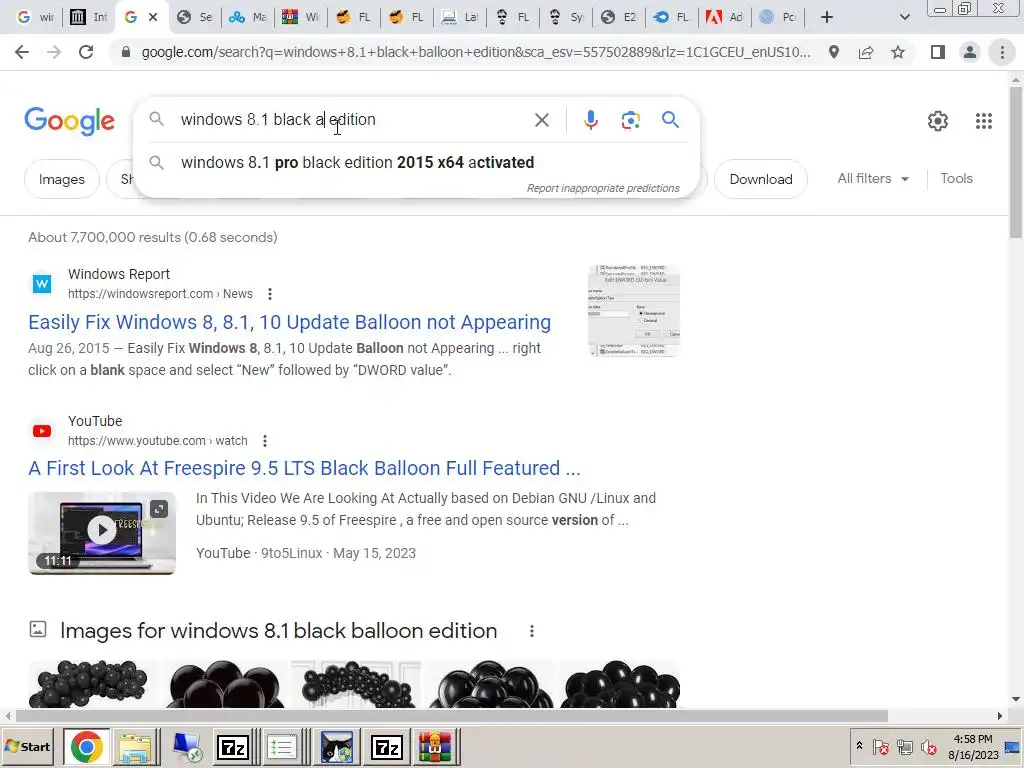The height and width of the screenshot is (768, 1024).
Task: Switch to the 'Int' Internet Archive tab
Action: [x=89, y=17]
